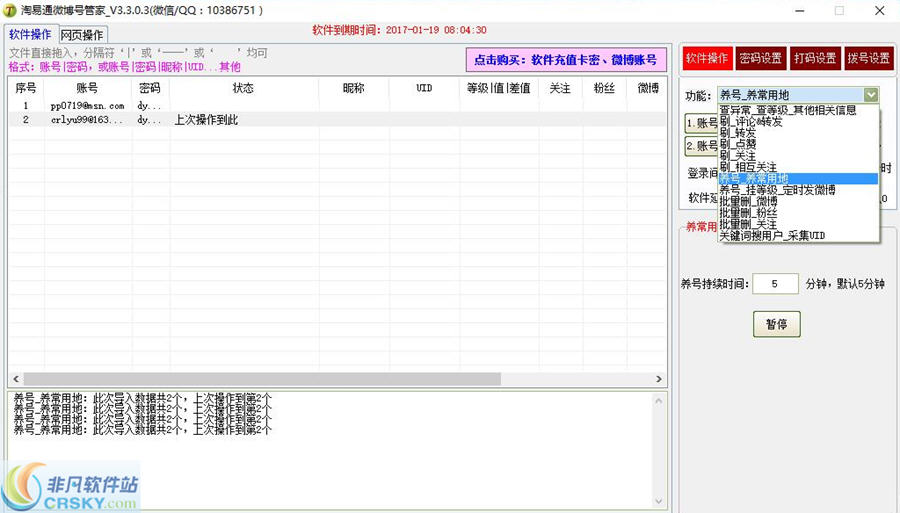
Task: Click the table's right scroll arrow
Action: (x=659, y=379)
